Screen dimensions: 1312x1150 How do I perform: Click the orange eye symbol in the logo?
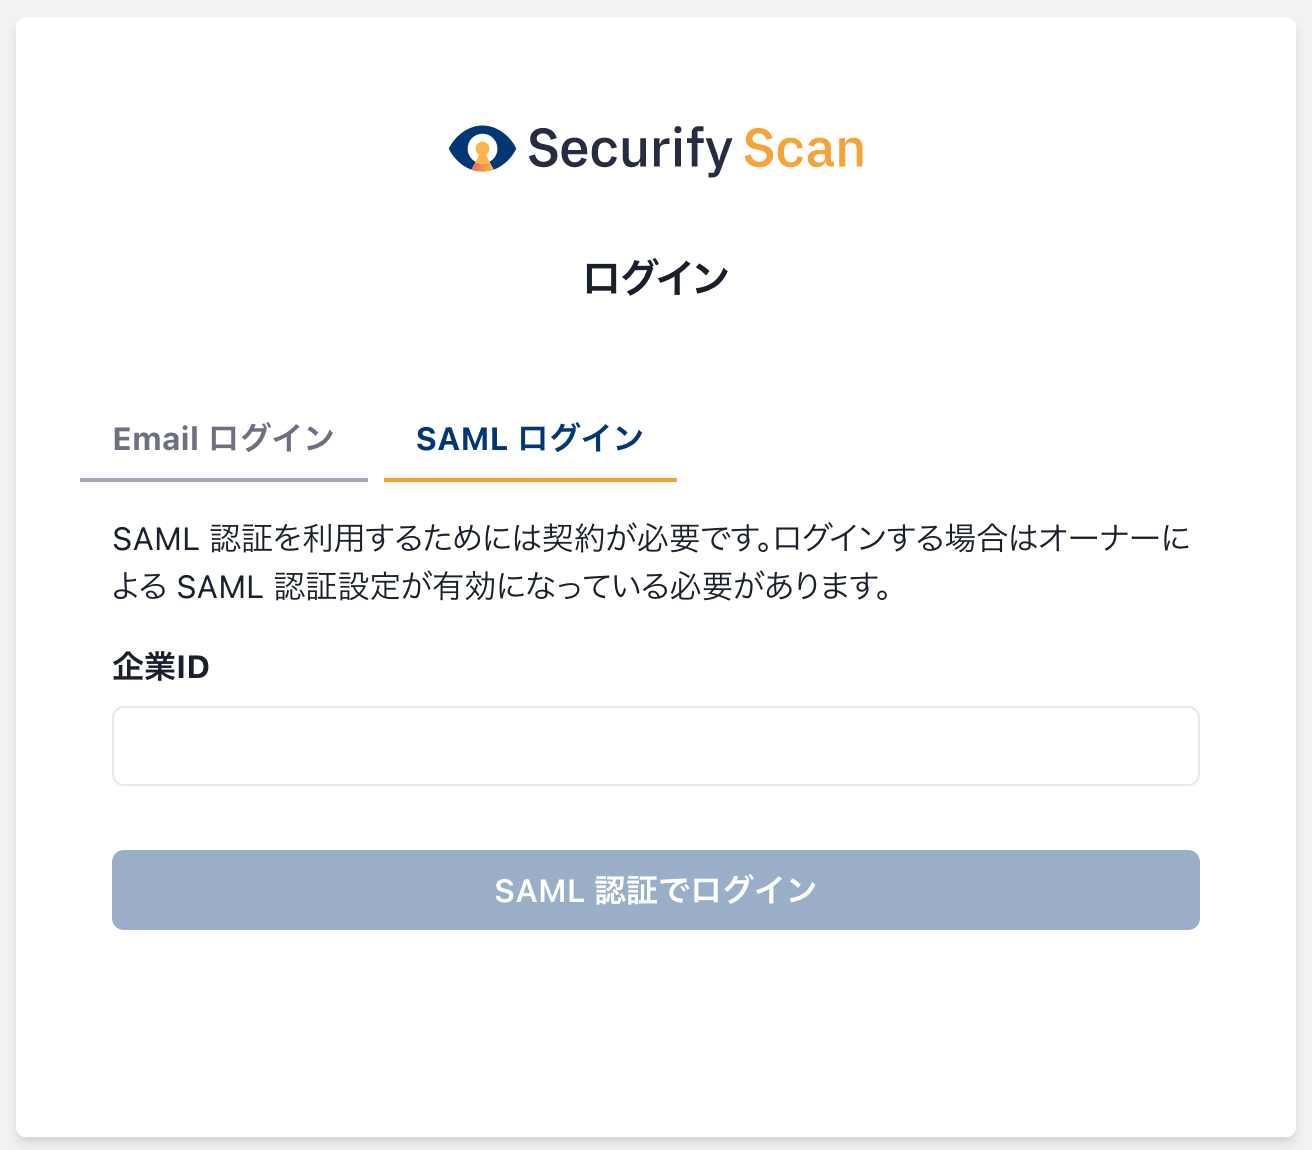coord(484,148)
